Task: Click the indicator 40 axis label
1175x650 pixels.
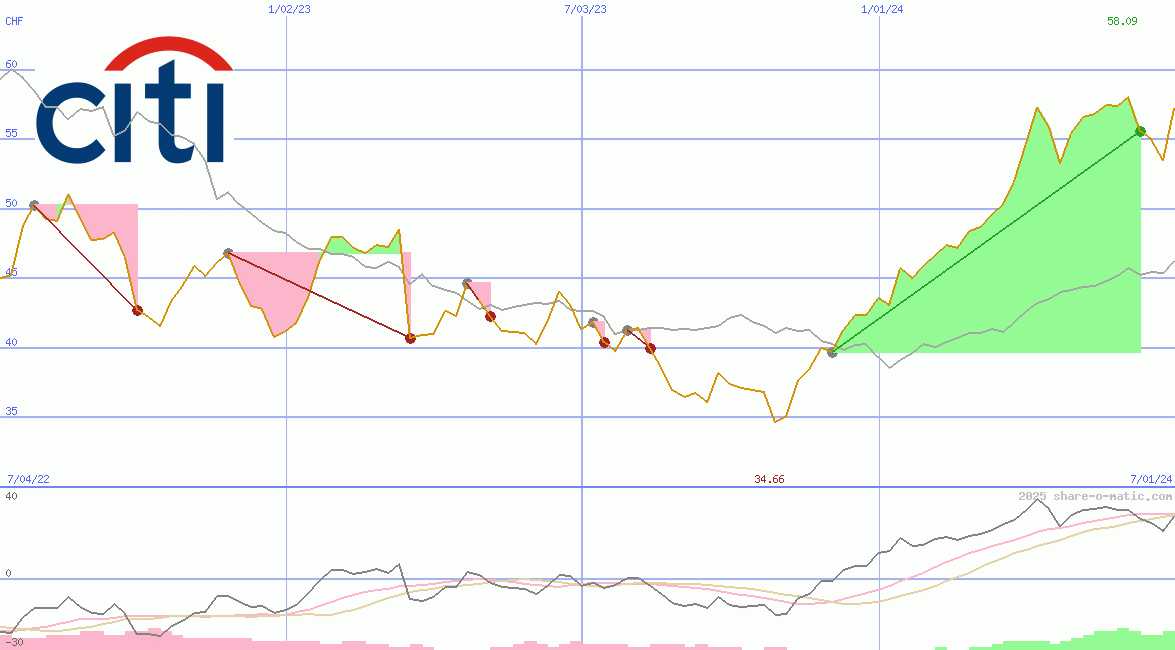Action: (11, 496)
